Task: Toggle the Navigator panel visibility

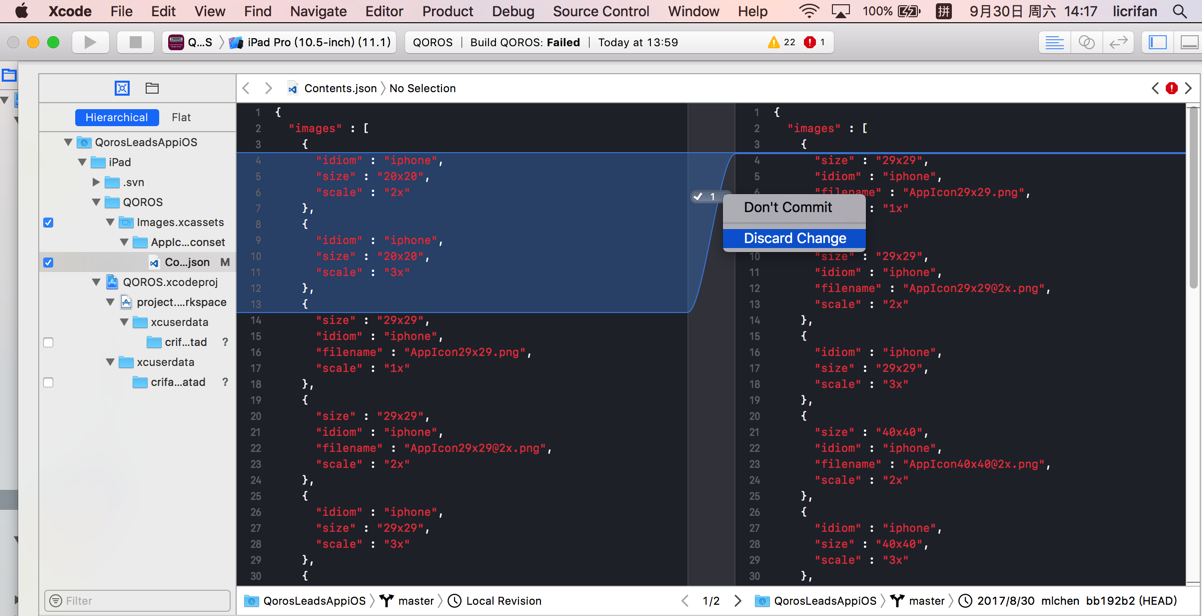Action: coord(1158,43)
